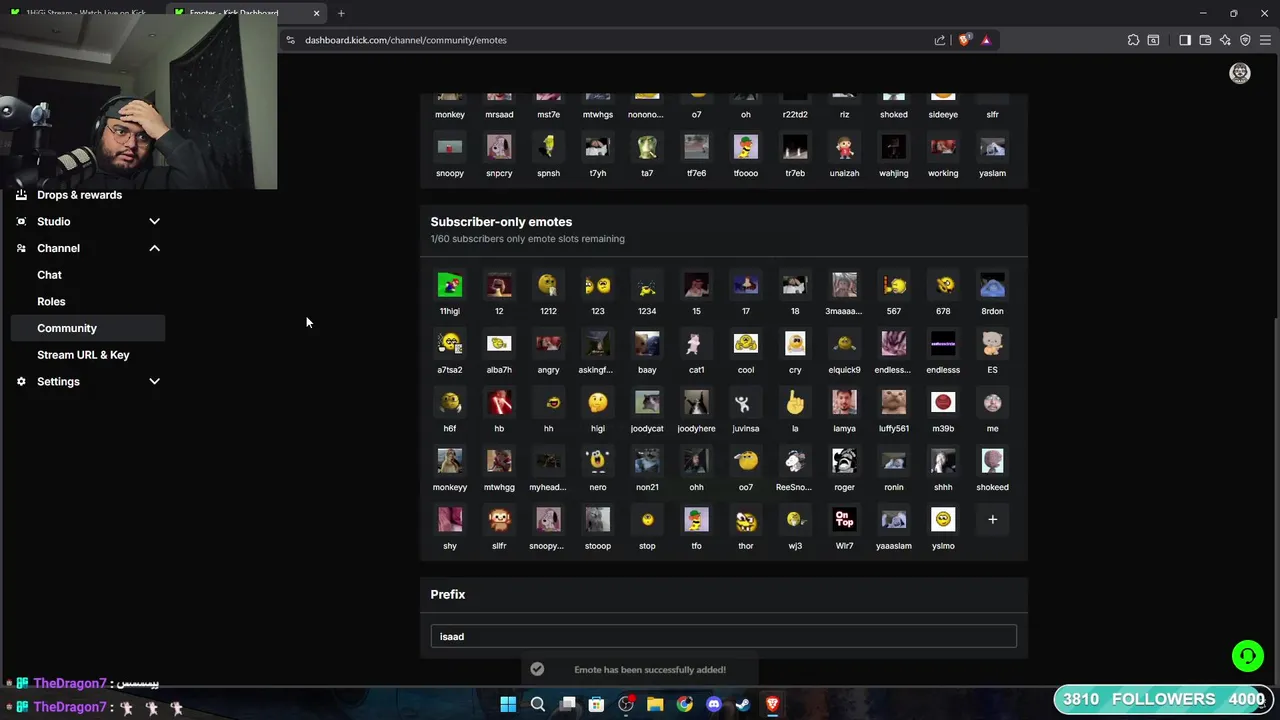Select the Wlr7 On Top emote
This screenshot has height=720, width=1280.
tap(844, 521)
